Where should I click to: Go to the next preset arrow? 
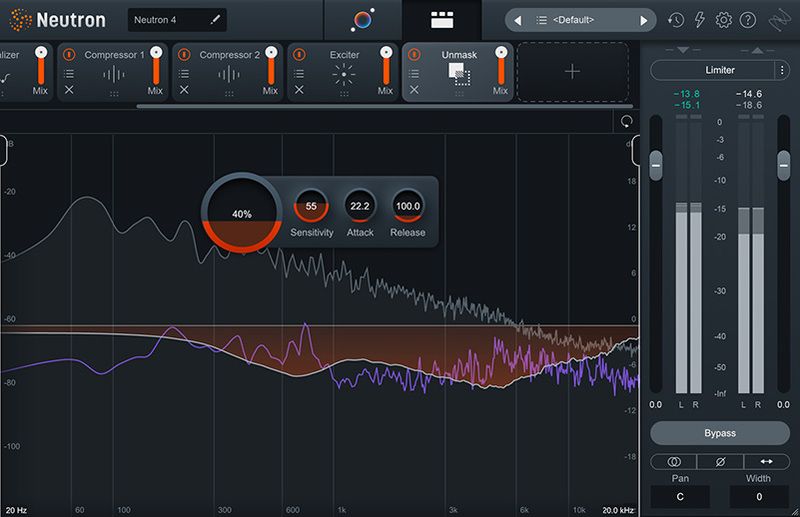[x=645, y=20]
